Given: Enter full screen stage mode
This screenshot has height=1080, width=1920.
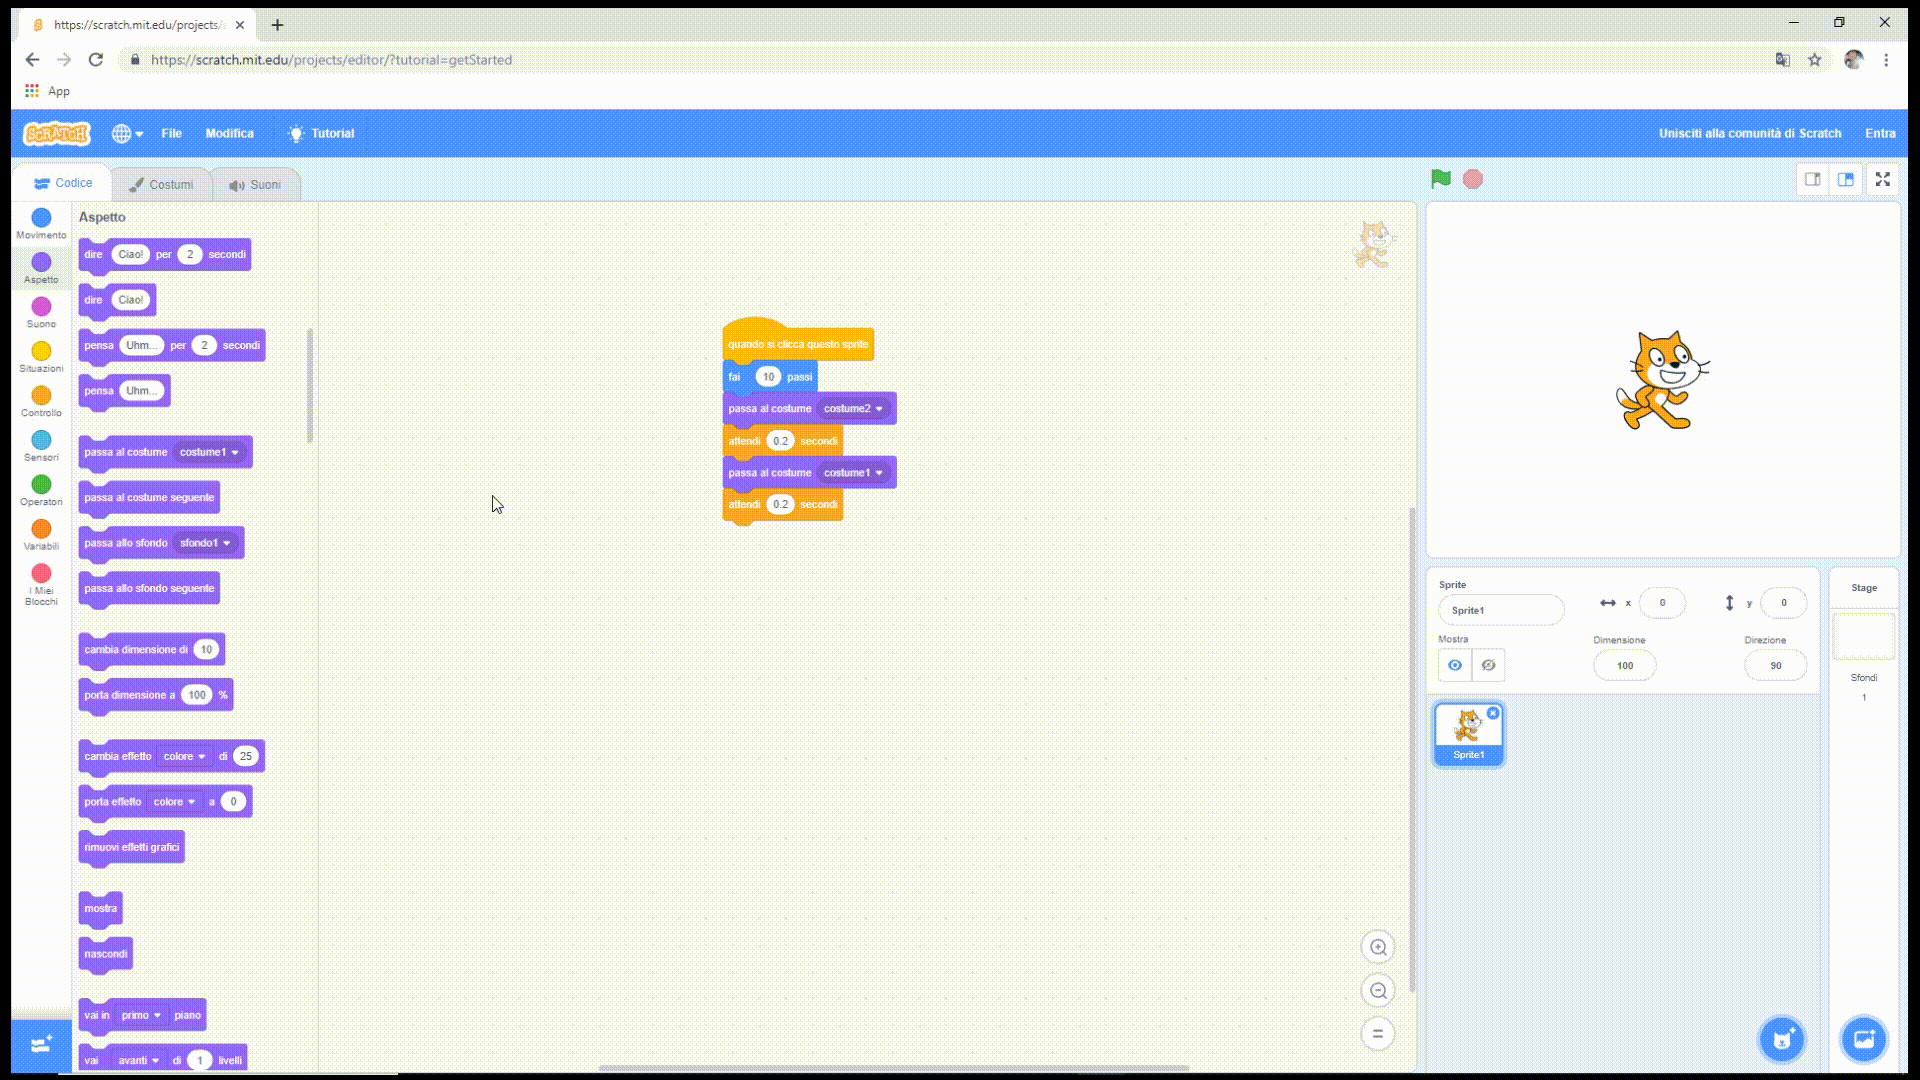Looking at the screenshot, I should (1882, 179).
